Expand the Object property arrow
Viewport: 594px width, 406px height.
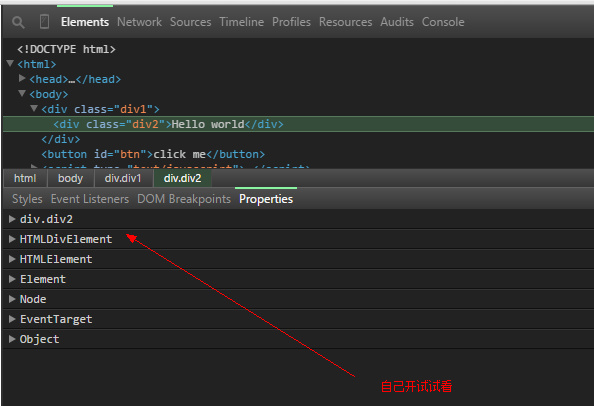pos(12,339)
